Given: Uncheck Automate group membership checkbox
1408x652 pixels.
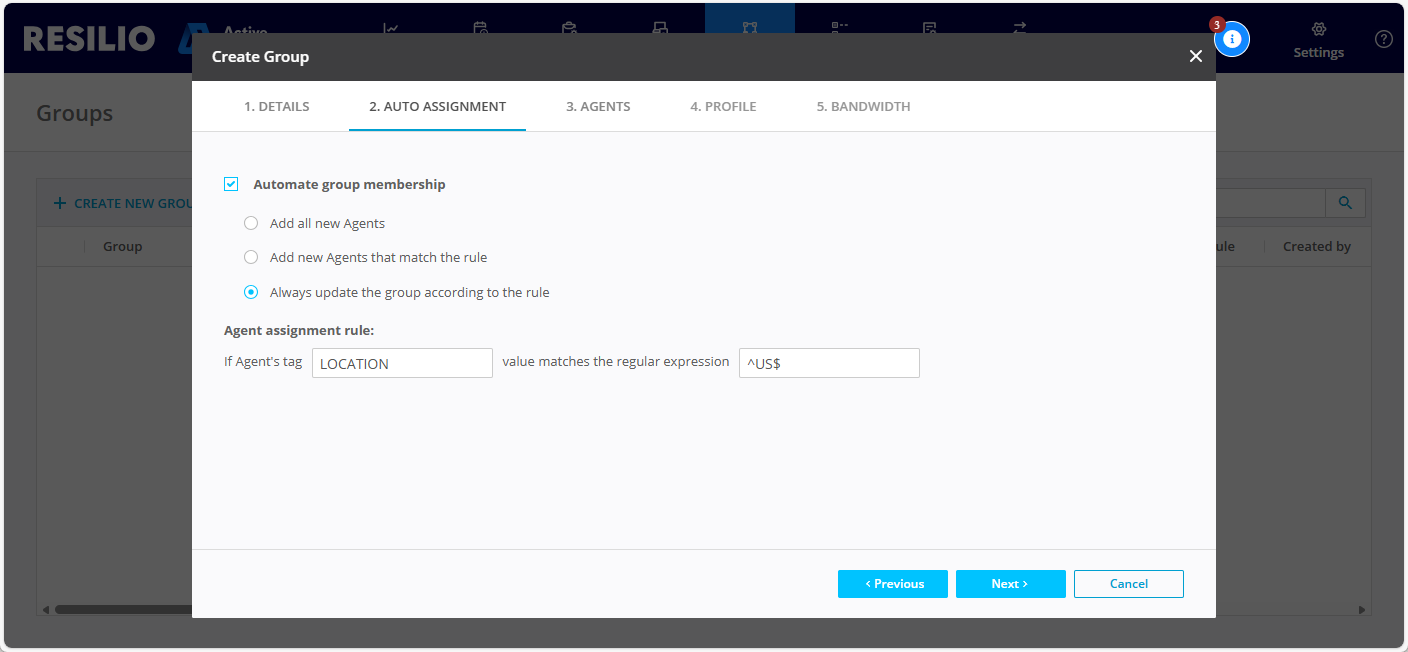Looking at the screenshot, I should [231, 184].
